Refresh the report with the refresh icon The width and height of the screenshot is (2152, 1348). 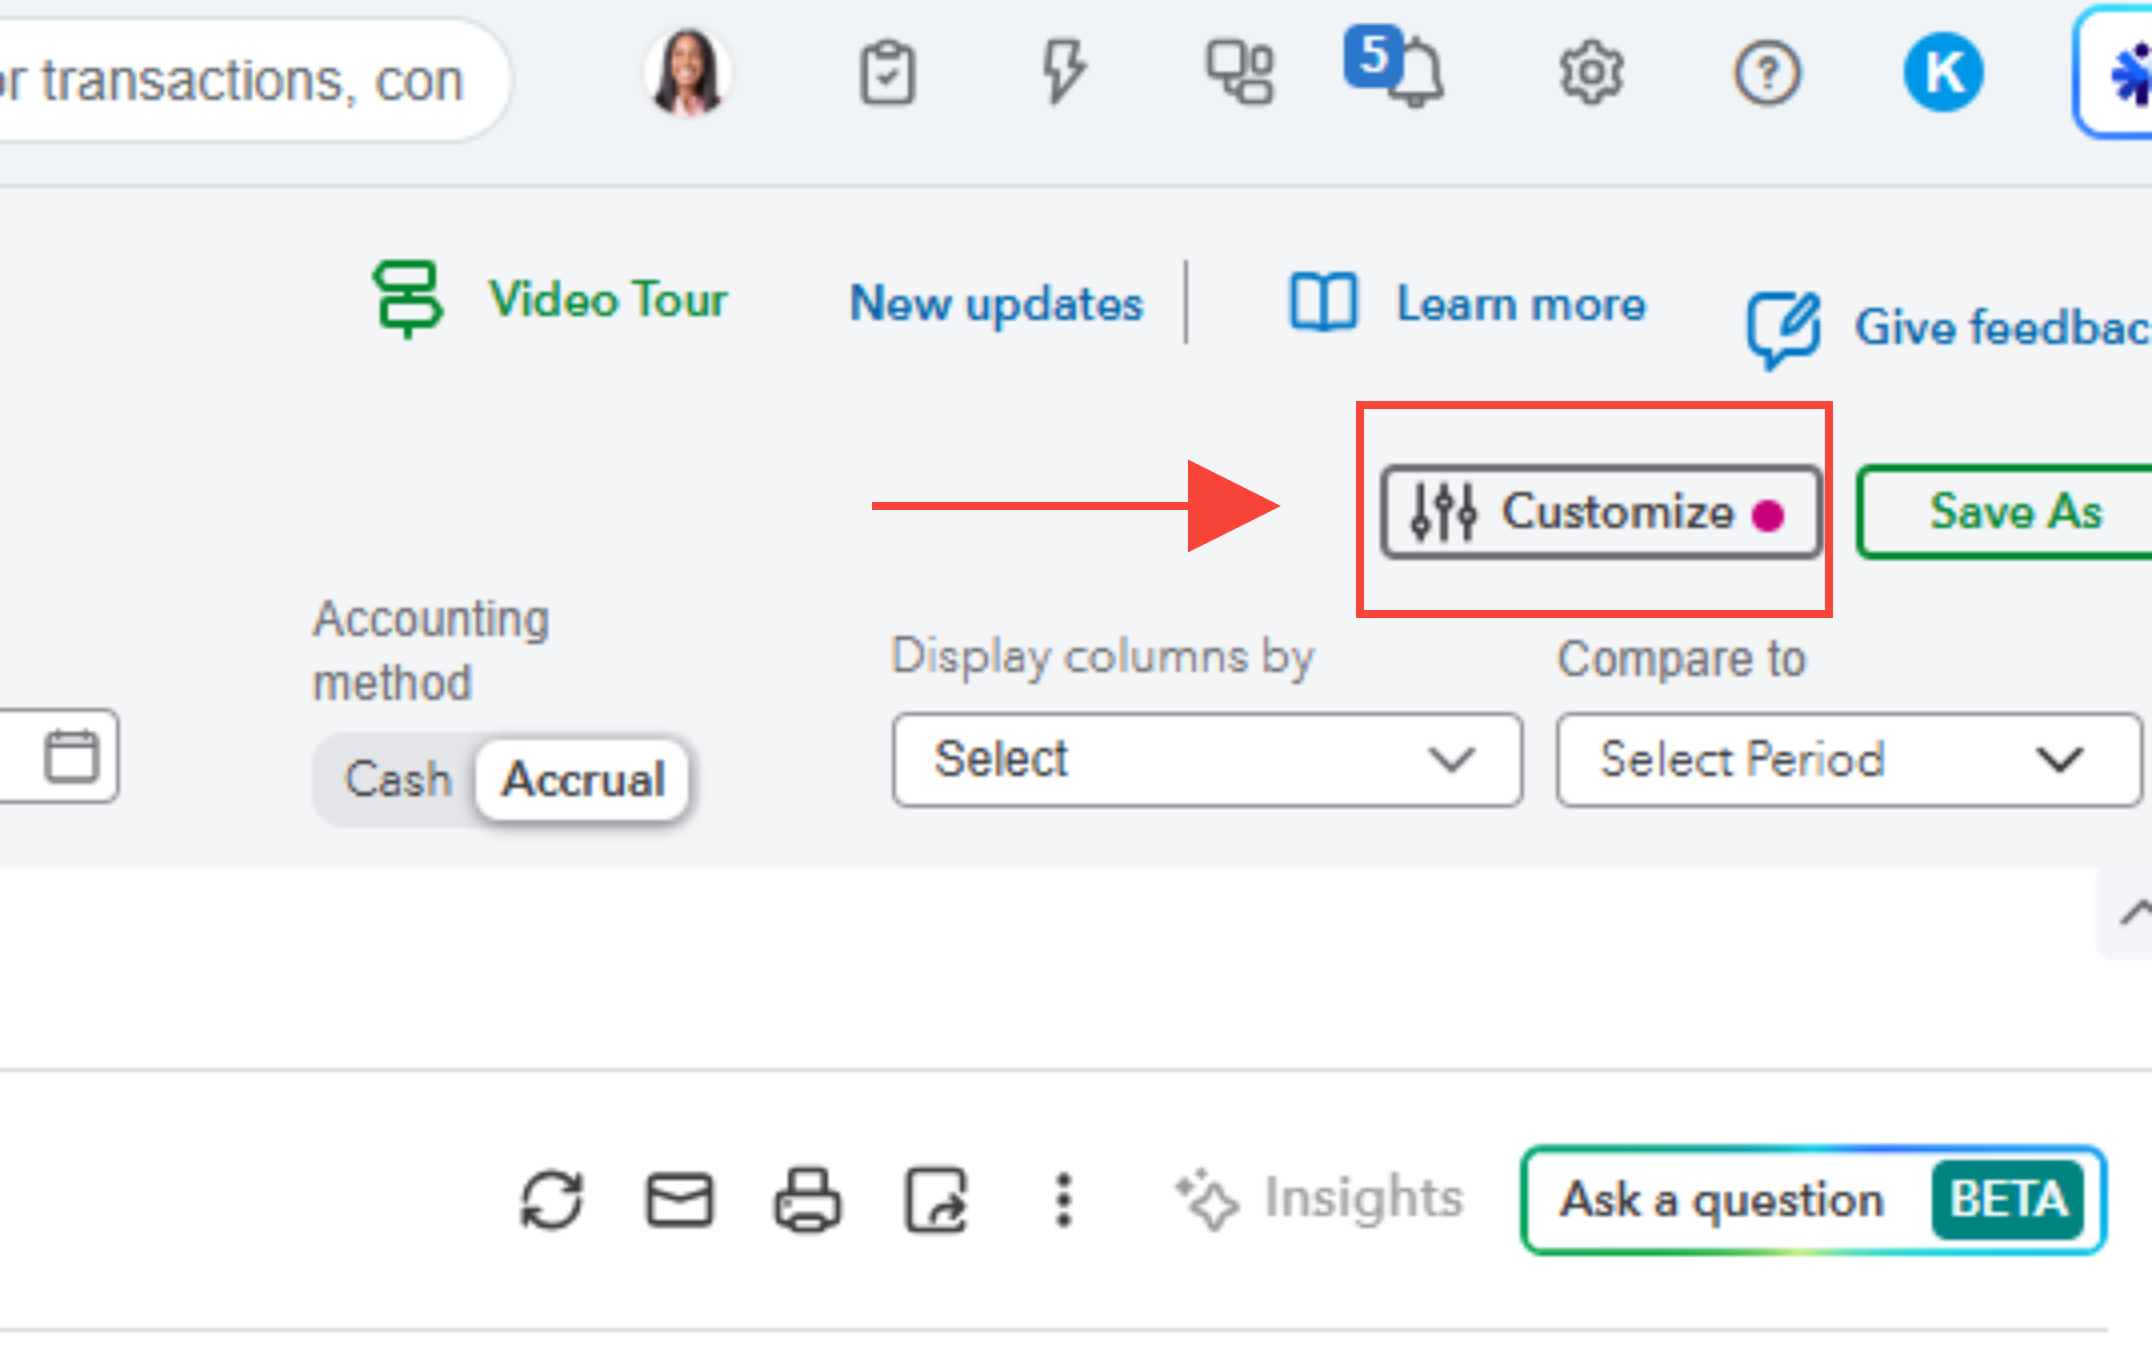click(551, 1199)
